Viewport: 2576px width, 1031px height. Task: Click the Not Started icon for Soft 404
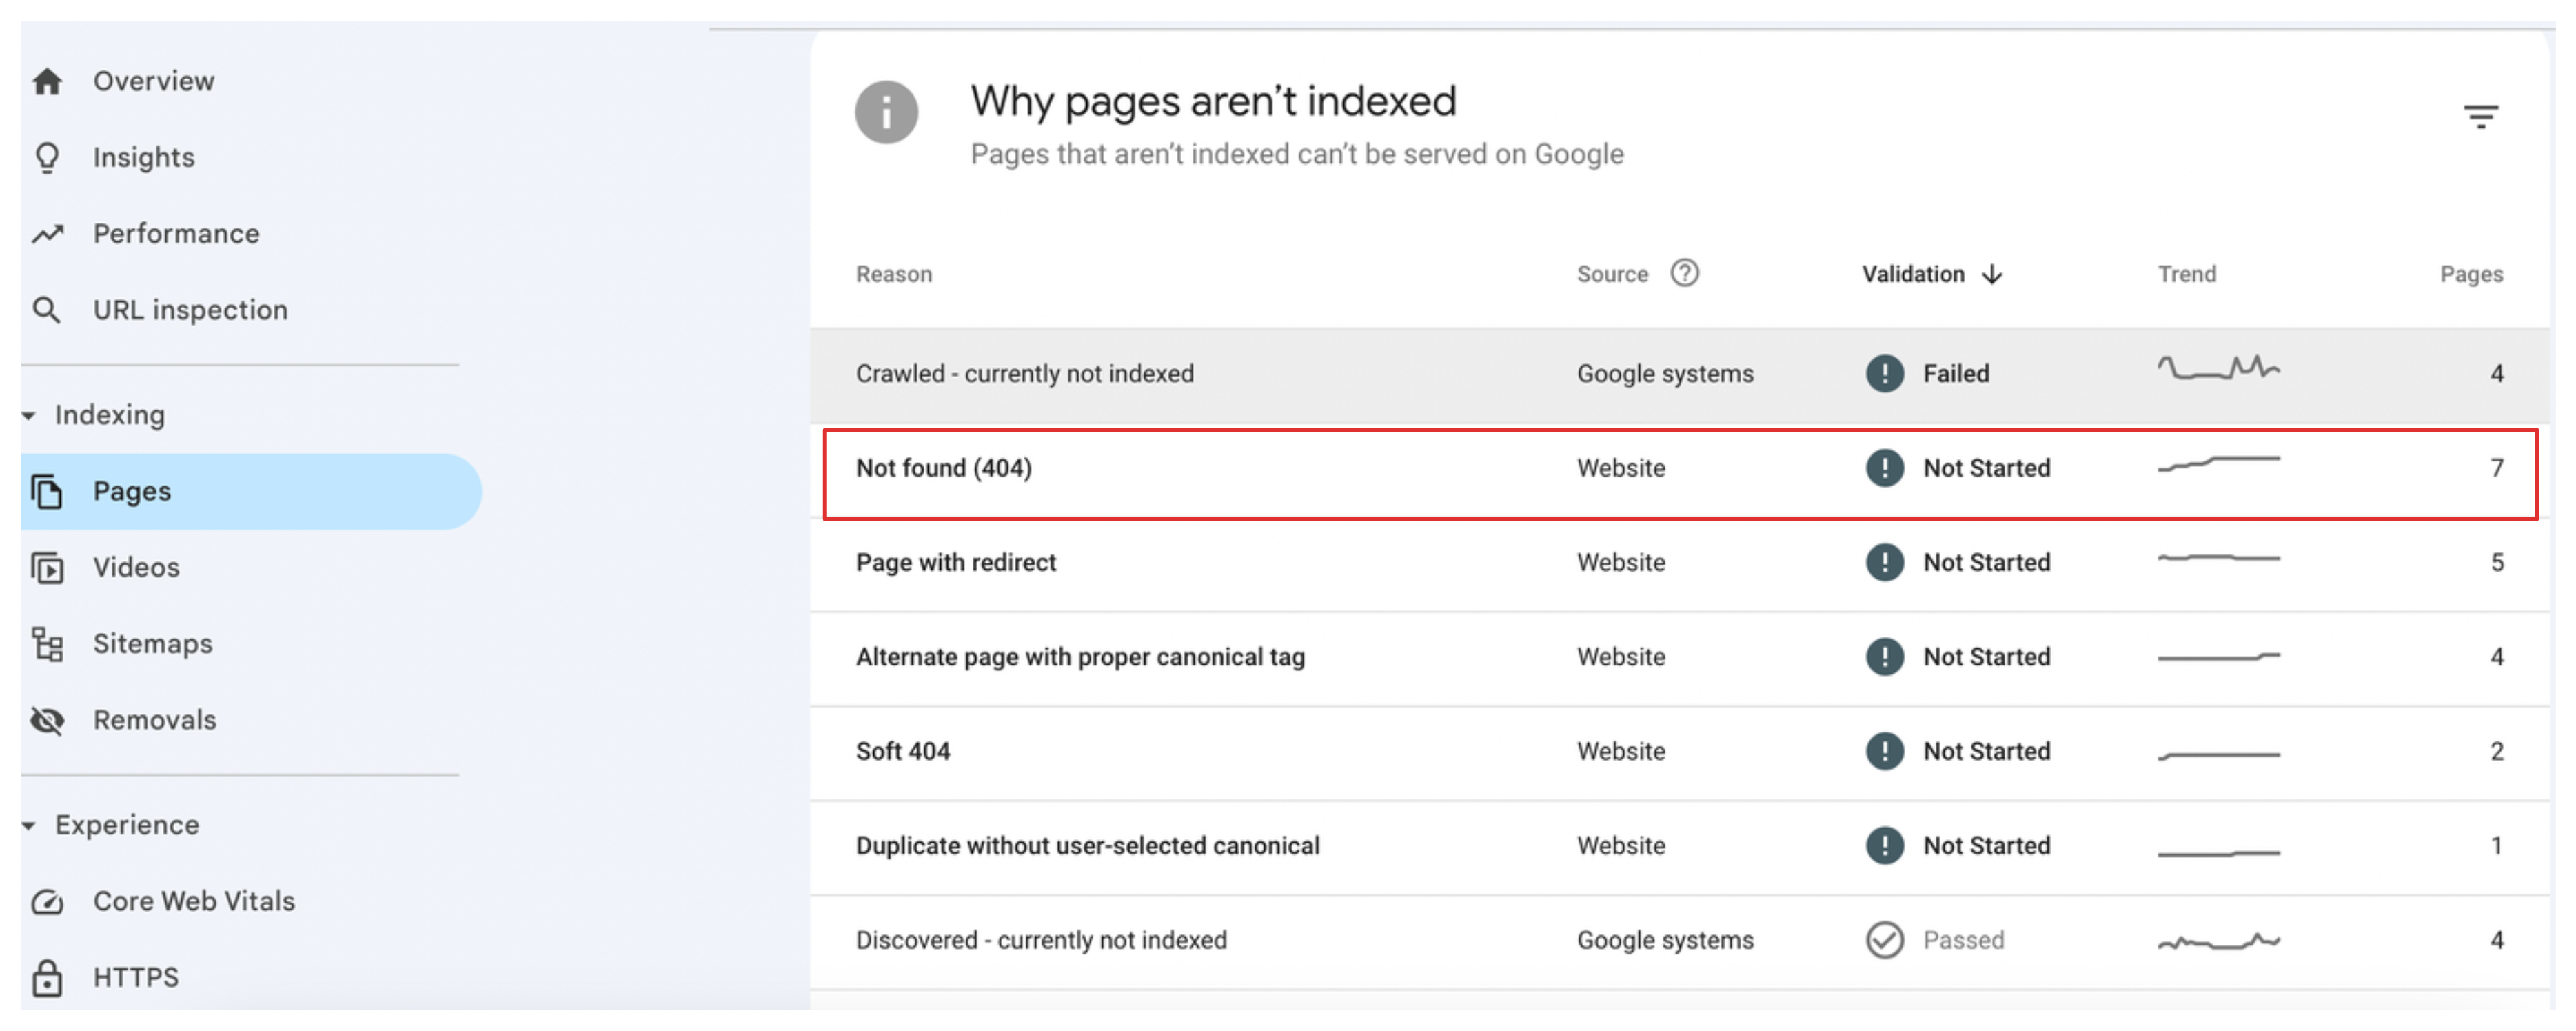pyautogui.click(x=1885, y=751)
